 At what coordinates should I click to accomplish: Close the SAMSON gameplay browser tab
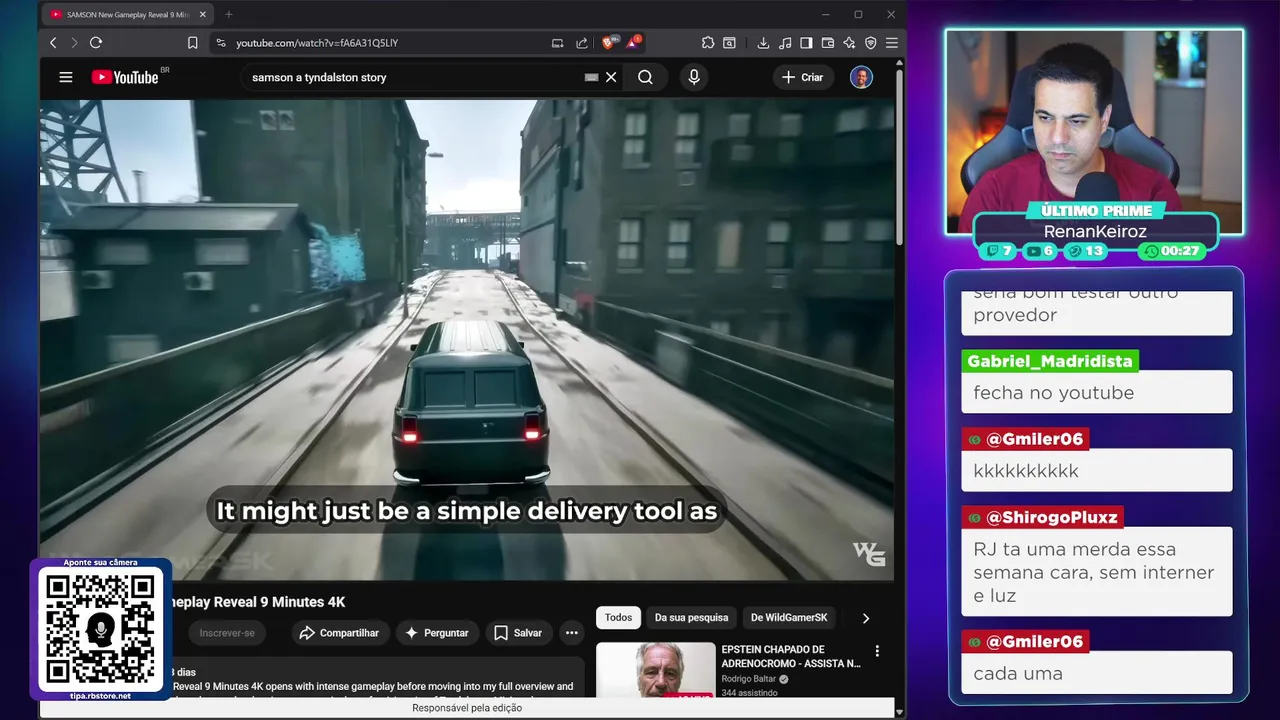point(202,15)
